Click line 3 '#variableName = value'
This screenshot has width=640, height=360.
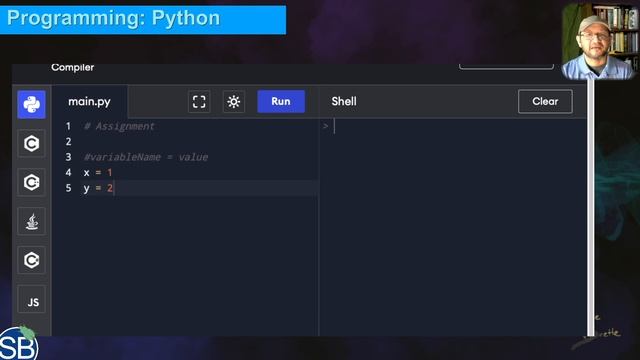coord(146,157)
